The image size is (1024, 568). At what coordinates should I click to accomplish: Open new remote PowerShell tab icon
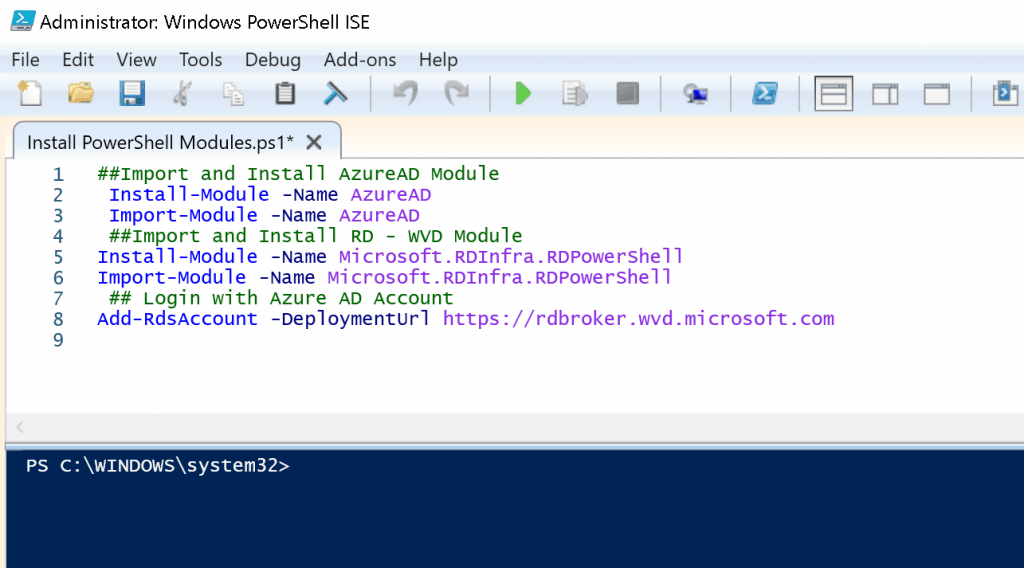pos(696,94)
